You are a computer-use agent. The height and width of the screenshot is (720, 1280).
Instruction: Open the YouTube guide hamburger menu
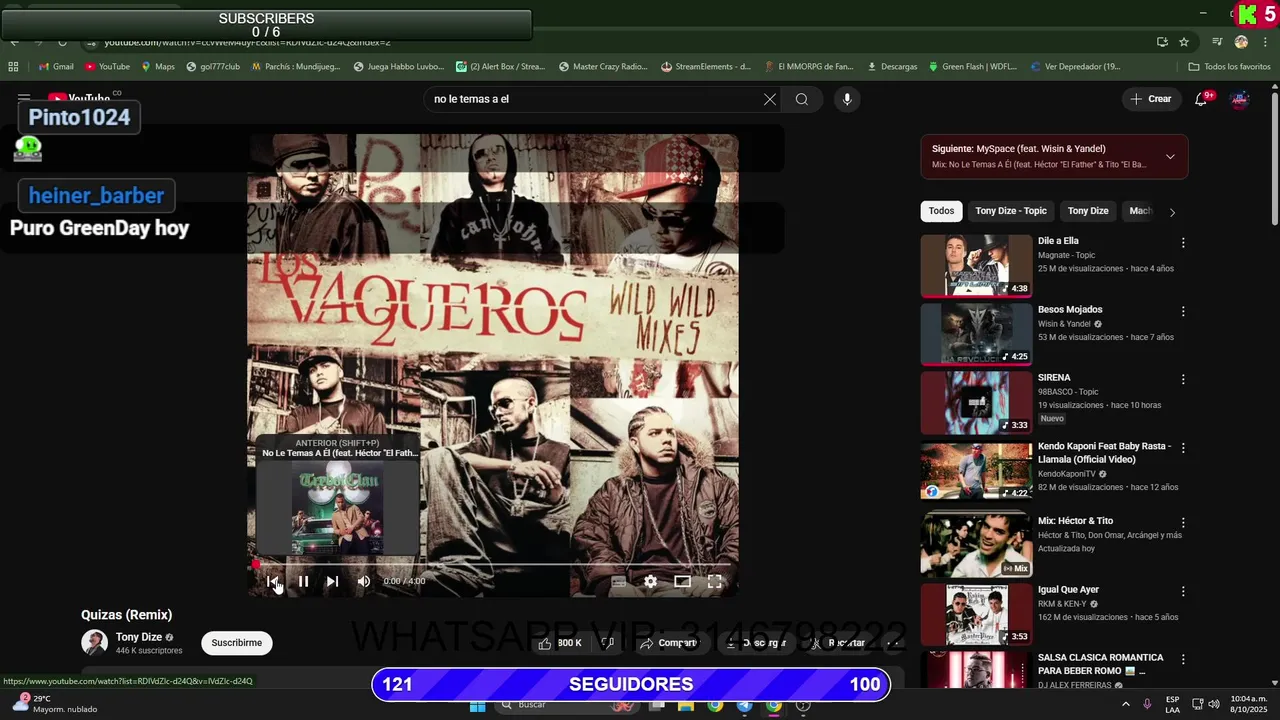pyautogui.click(x=24, y=98)
